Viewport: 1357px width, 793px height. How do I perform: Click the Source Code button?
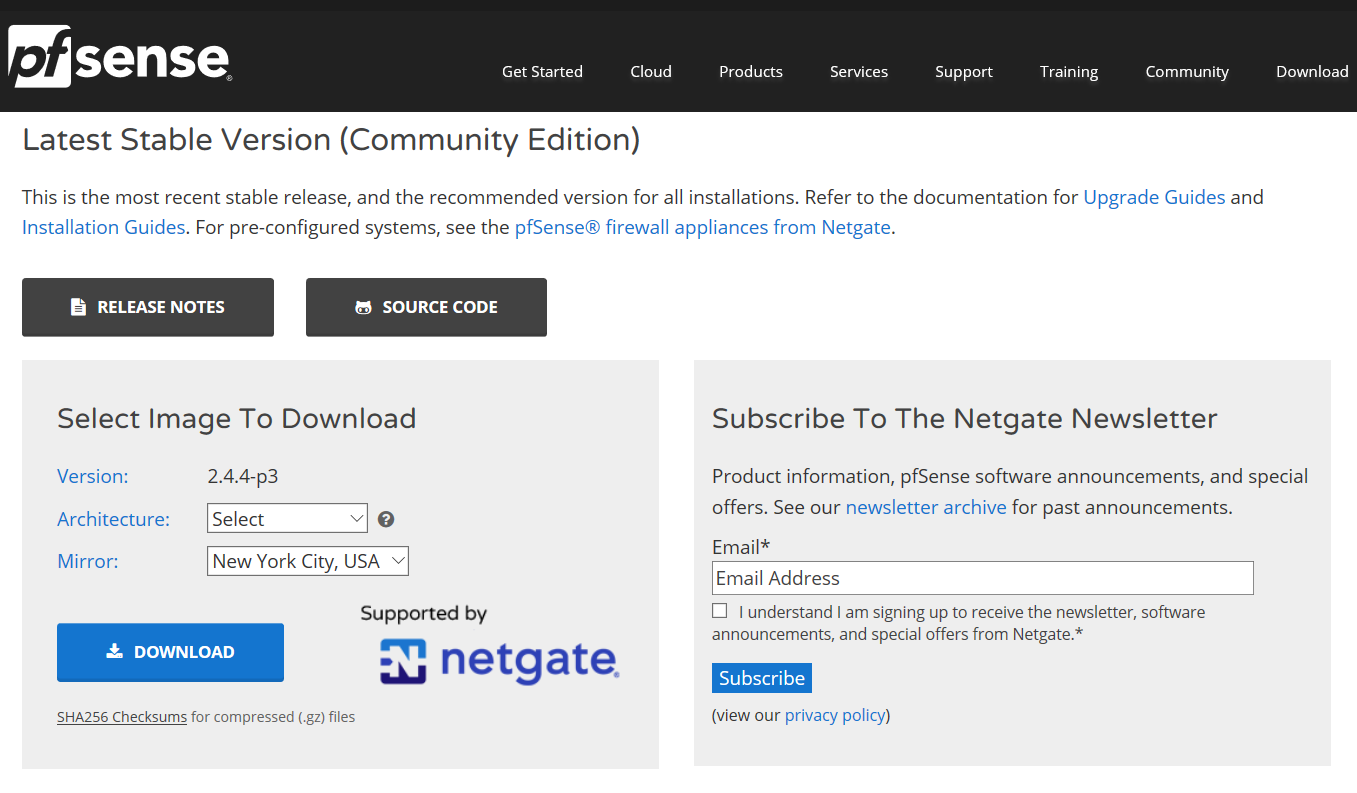426,307
